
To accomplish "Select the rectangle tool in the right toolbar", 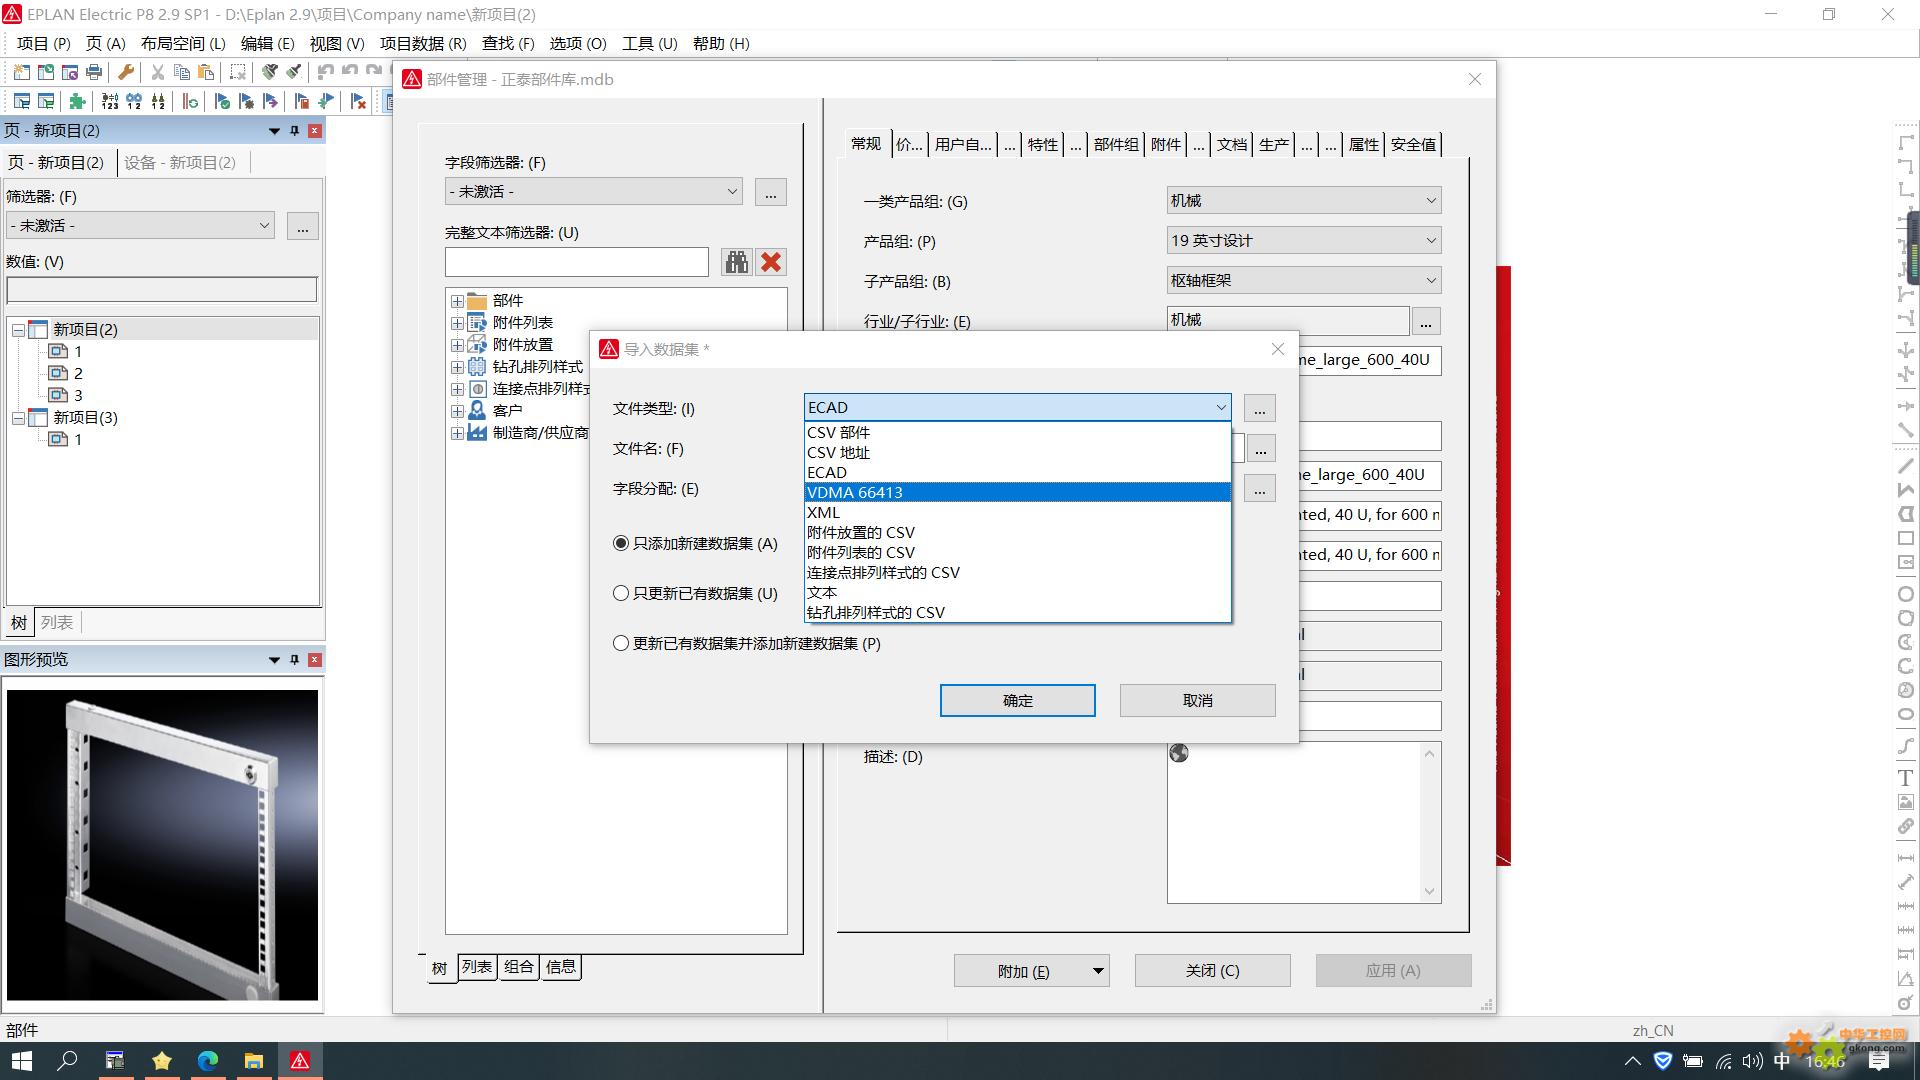I will (x=1905, y=538).
